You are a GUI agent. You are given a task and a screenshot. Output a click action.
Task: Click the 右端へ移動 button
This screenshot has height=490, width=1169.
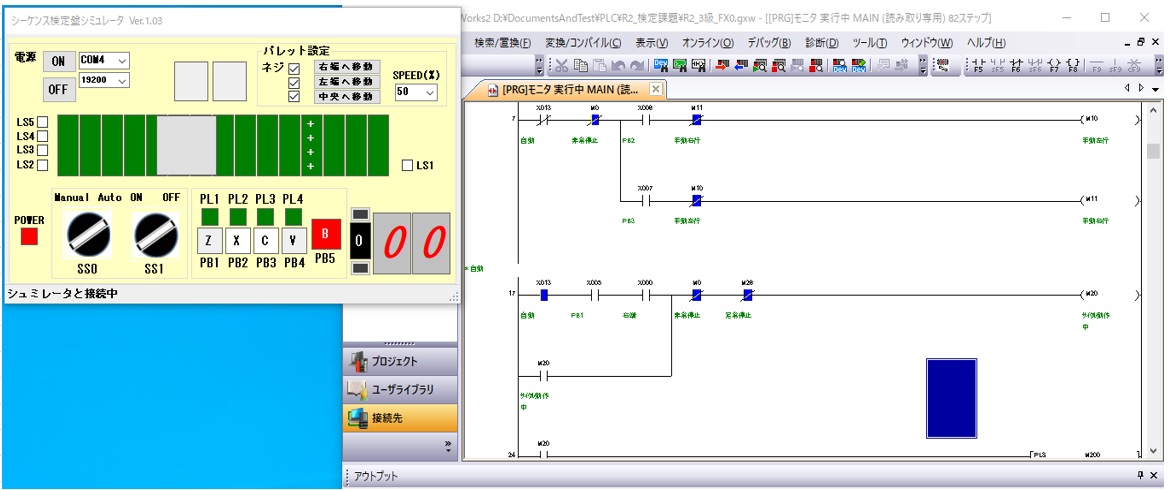coord(346,67)
